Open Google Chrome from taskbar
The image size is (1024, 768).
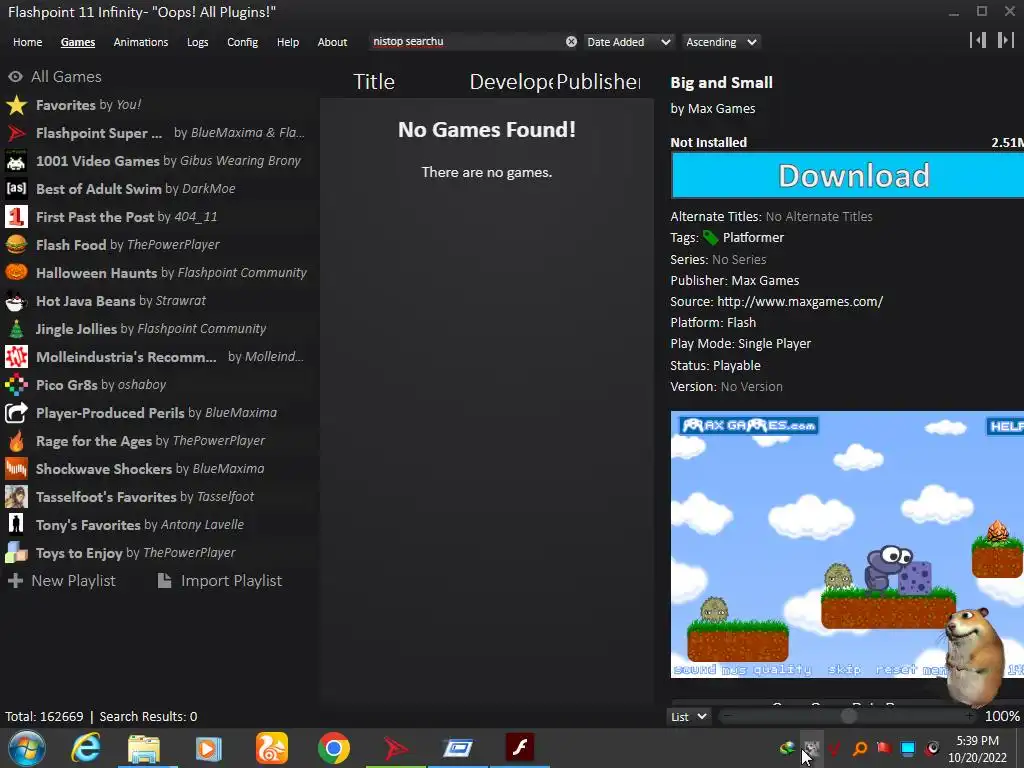coord(334,748)
